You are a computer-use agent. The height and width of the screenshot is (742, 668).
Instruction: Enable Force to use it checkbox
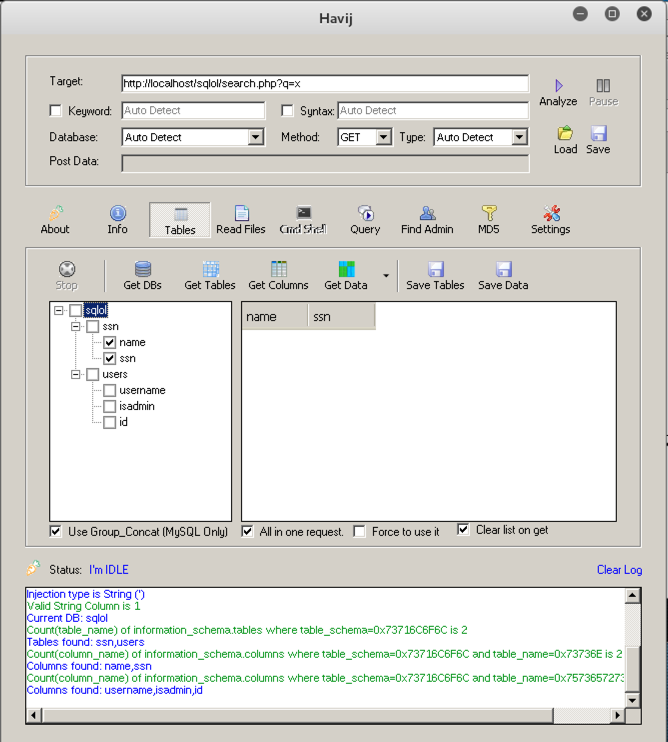coord(360,531)
